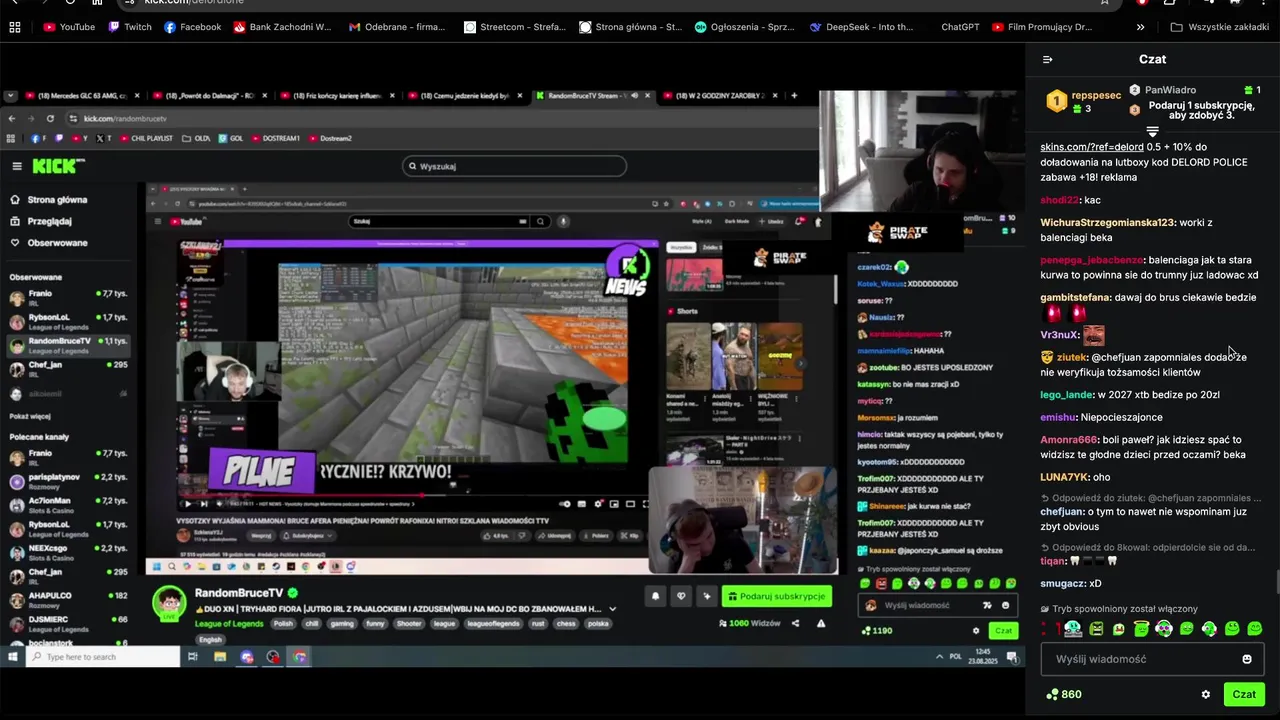Insert the DJ turntable emote

coord(1073,629)
